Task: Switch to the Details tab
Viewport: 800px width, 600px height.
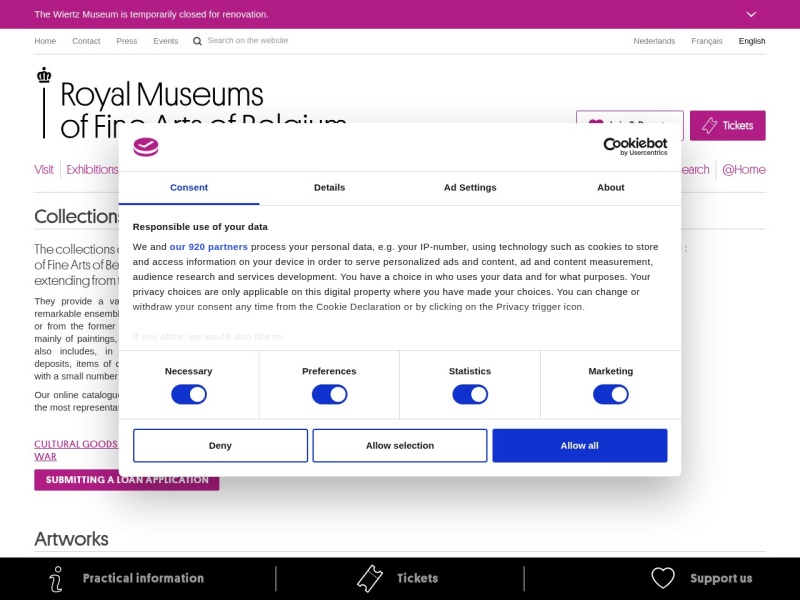Action: tap(330, 188)
